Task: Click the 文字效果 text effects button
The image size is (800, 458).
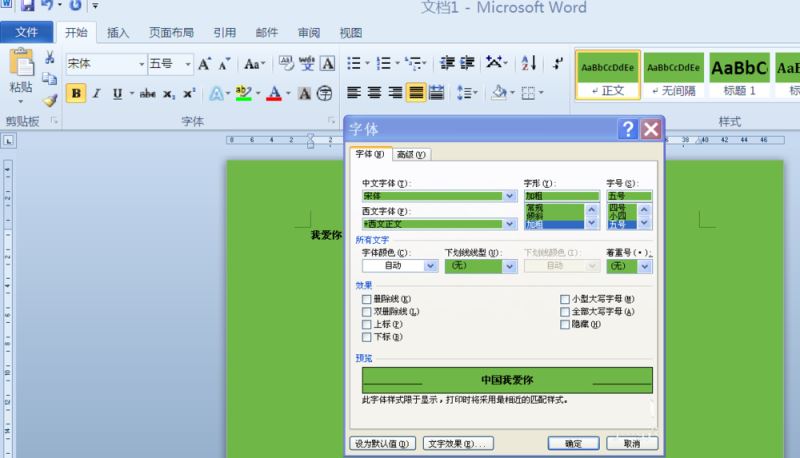Action: click(458, 444)
